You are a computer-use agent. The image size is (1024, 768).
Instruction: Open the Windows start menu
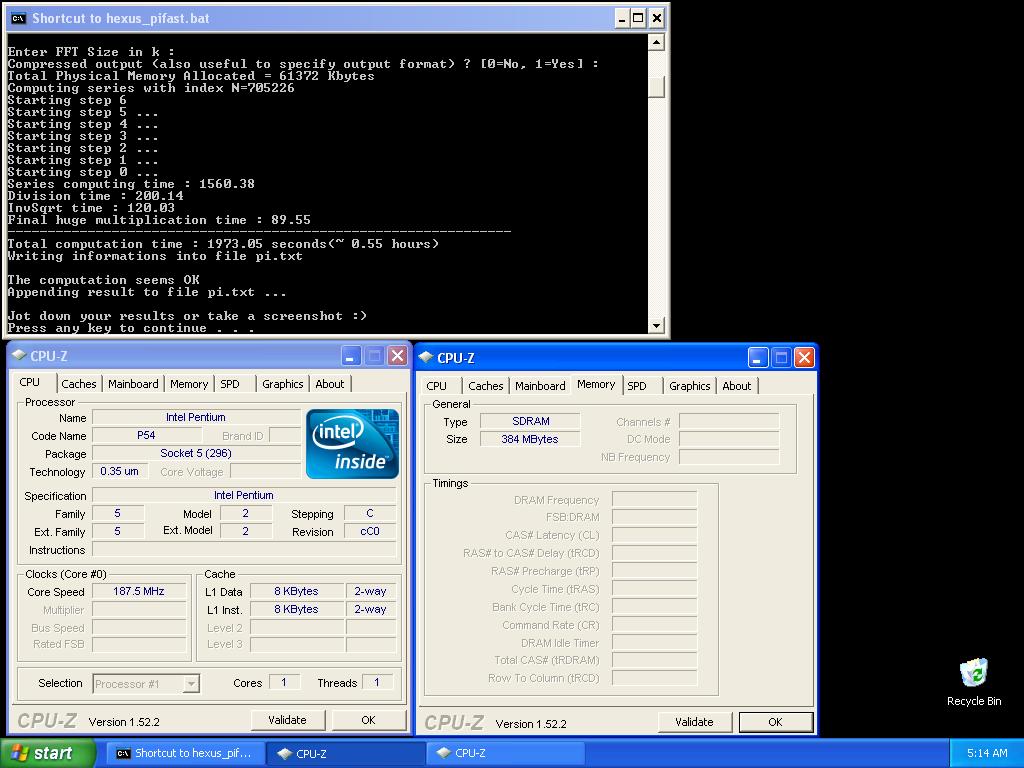pos(47,753)
